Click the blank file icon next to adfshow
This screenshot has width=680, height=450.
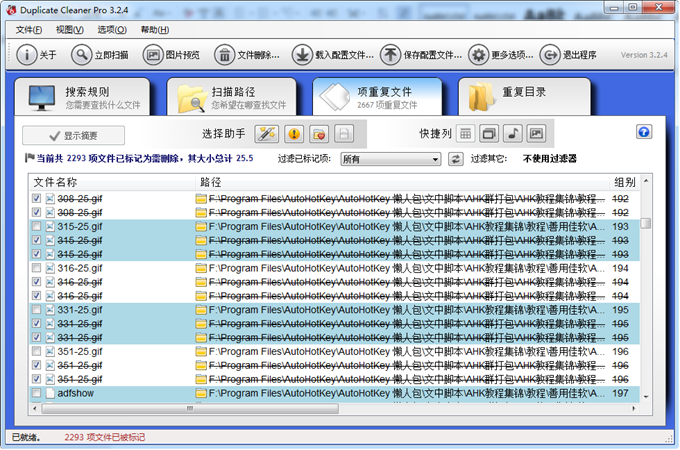click(50, 393)
